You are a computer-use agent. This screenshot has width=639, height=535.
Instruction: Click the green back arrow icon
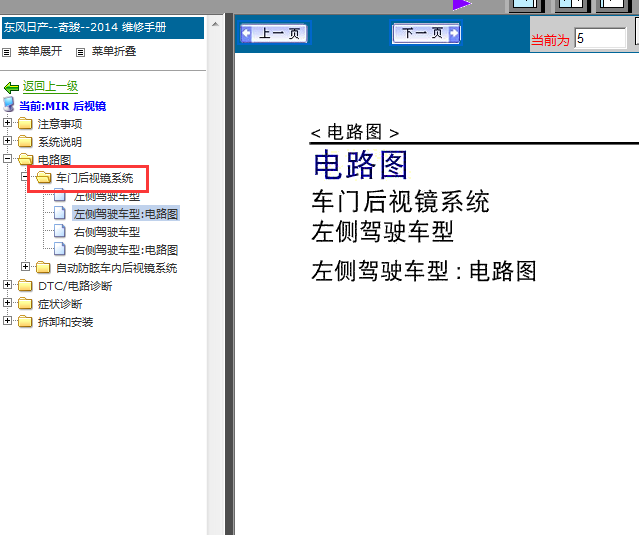coord(11,87)
